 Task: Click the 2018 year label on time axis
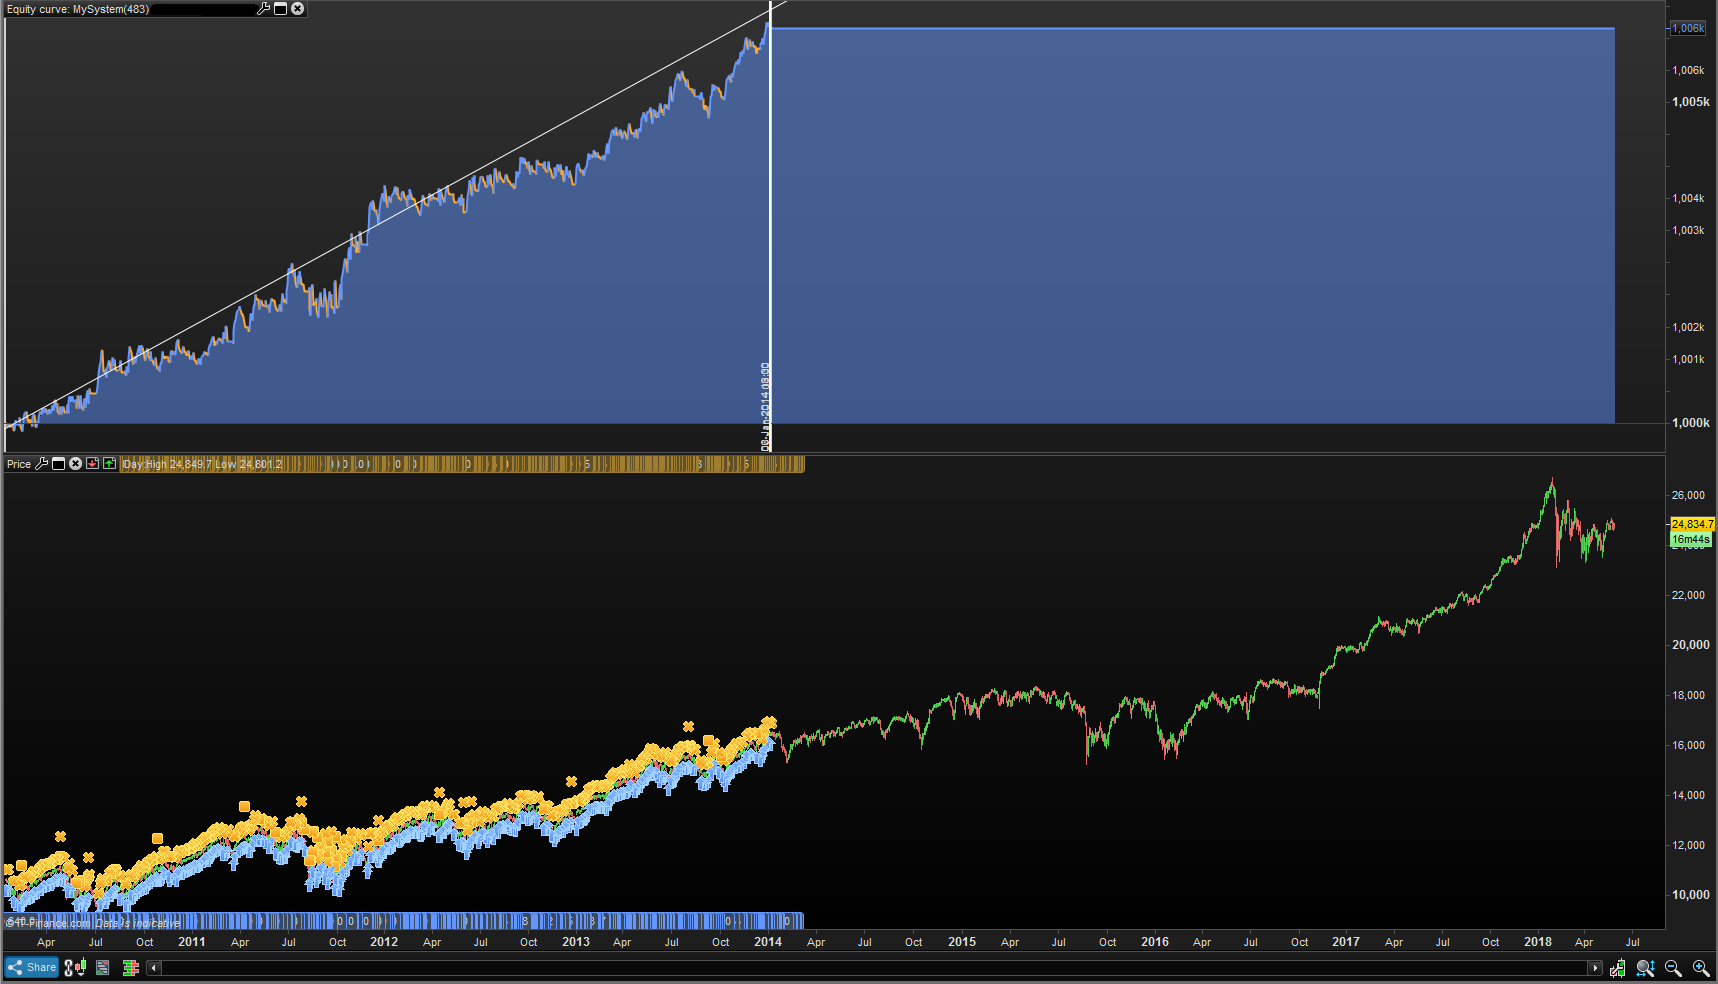pyautogui.click(x=1538, y=942)
